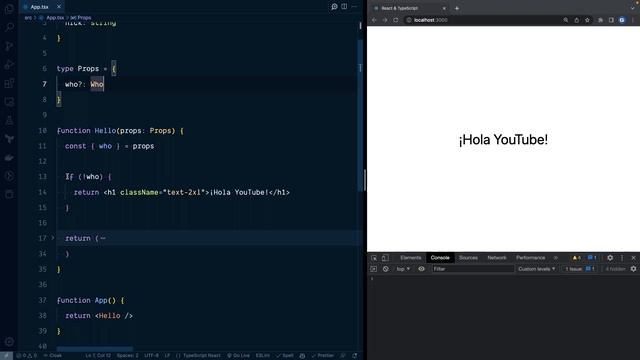The width and height of the screenshot is (640, 360).
Task: Open the Explorer view in VS Code activity bar
Action: tap(9, 9)
